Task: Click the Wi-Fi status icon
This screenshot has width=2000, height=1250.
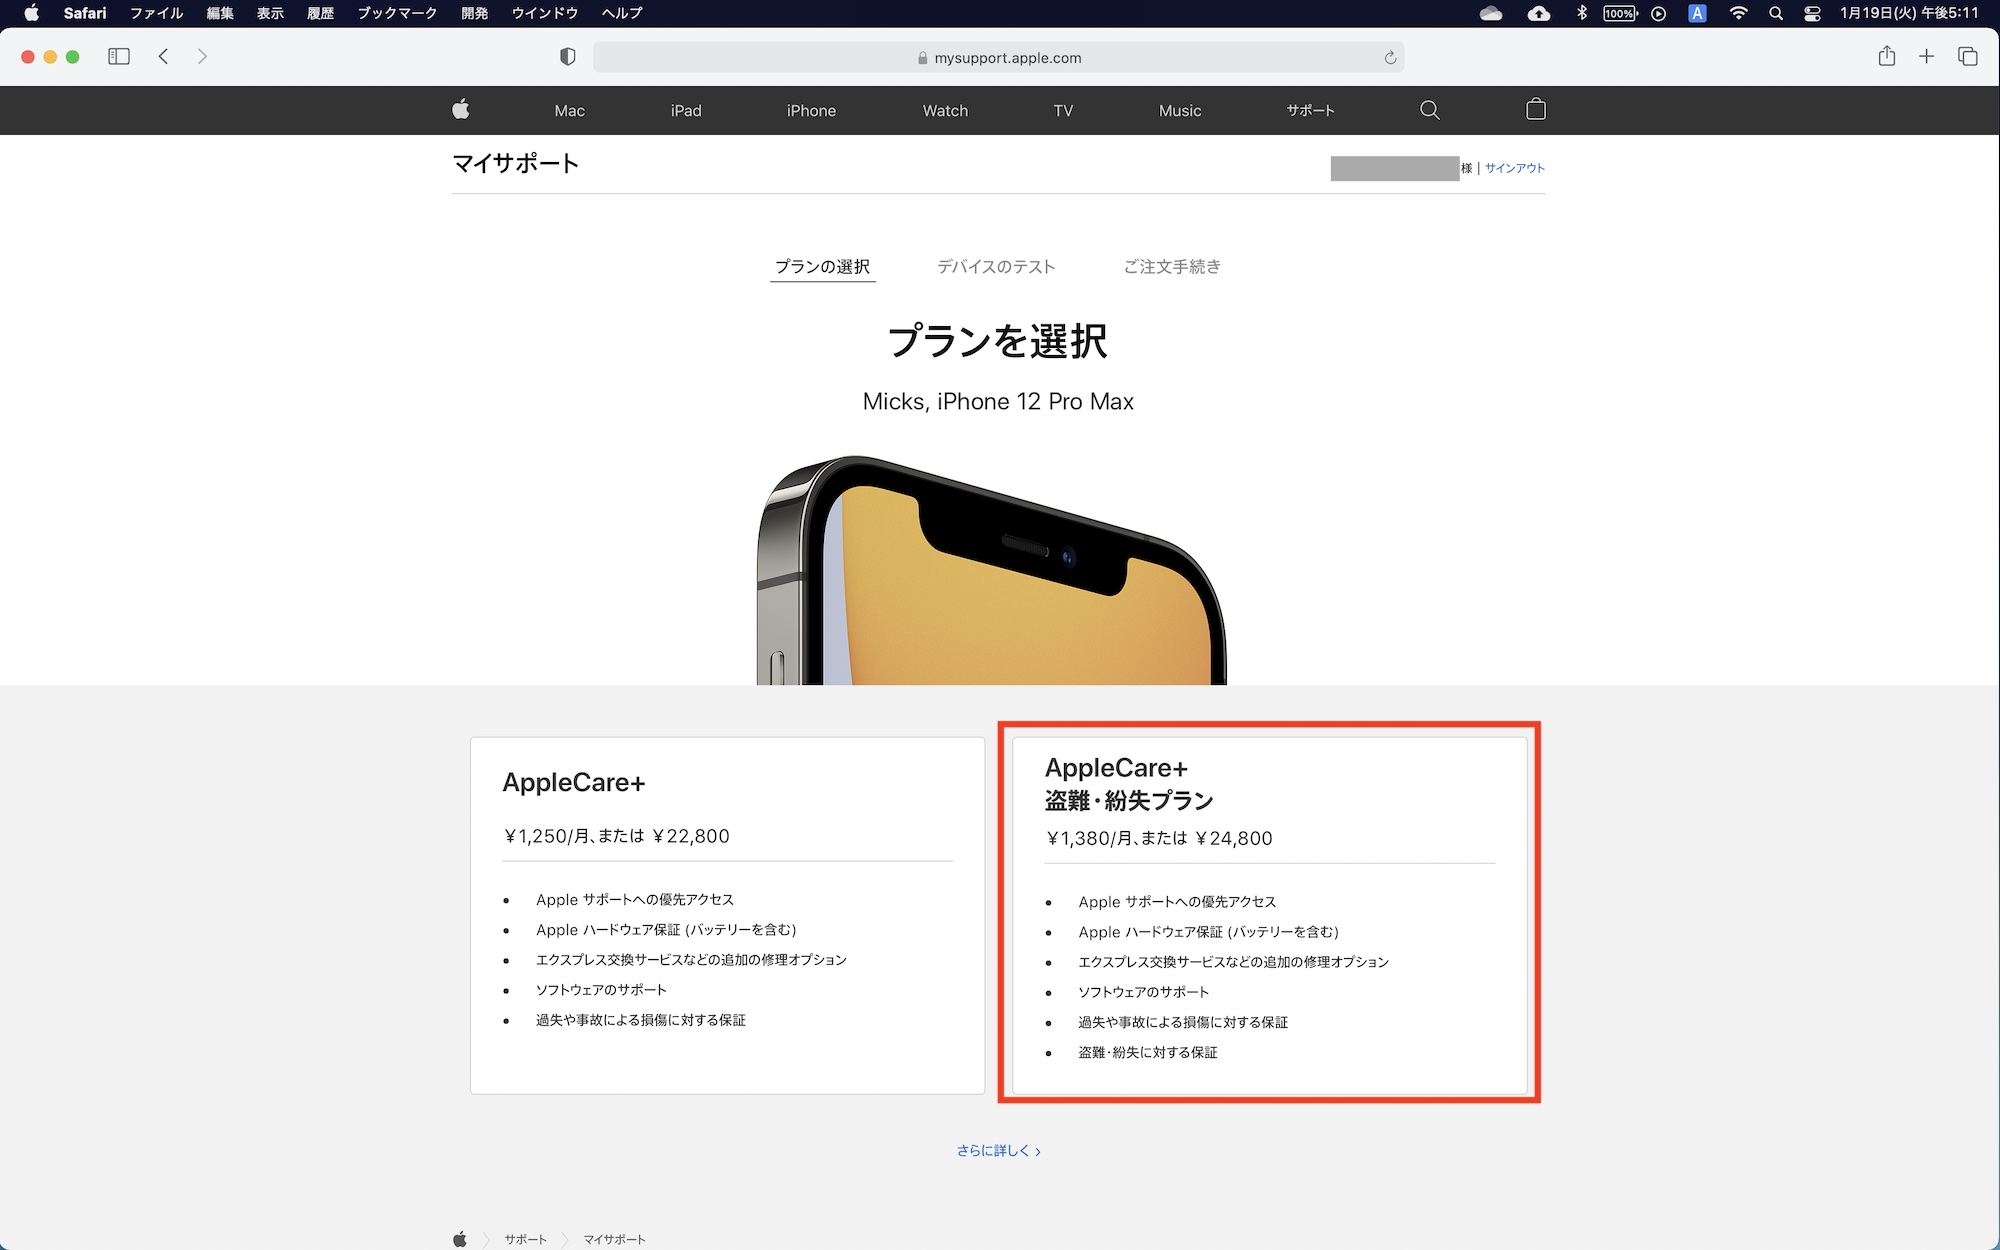Action: click(1738, 13)
